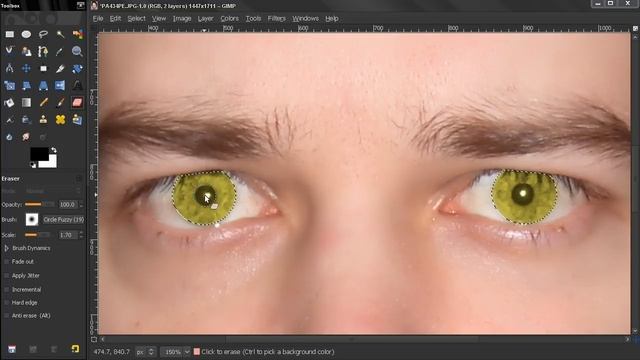640x360 pixels.
Task: Select the Clone stamp tool
Action: point(43,120)
